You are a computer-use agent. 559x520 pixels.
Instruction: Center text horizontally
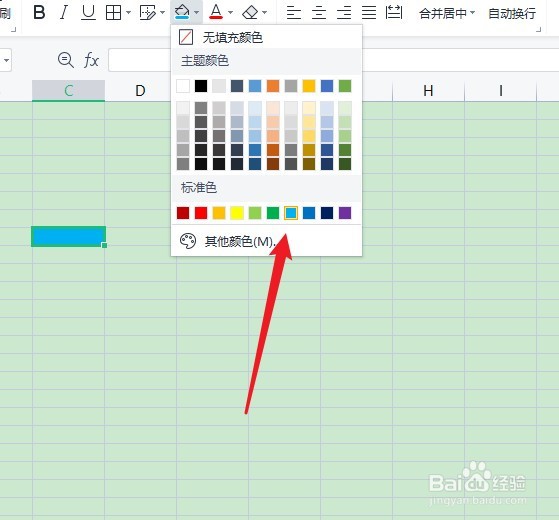tap(319, 13)
